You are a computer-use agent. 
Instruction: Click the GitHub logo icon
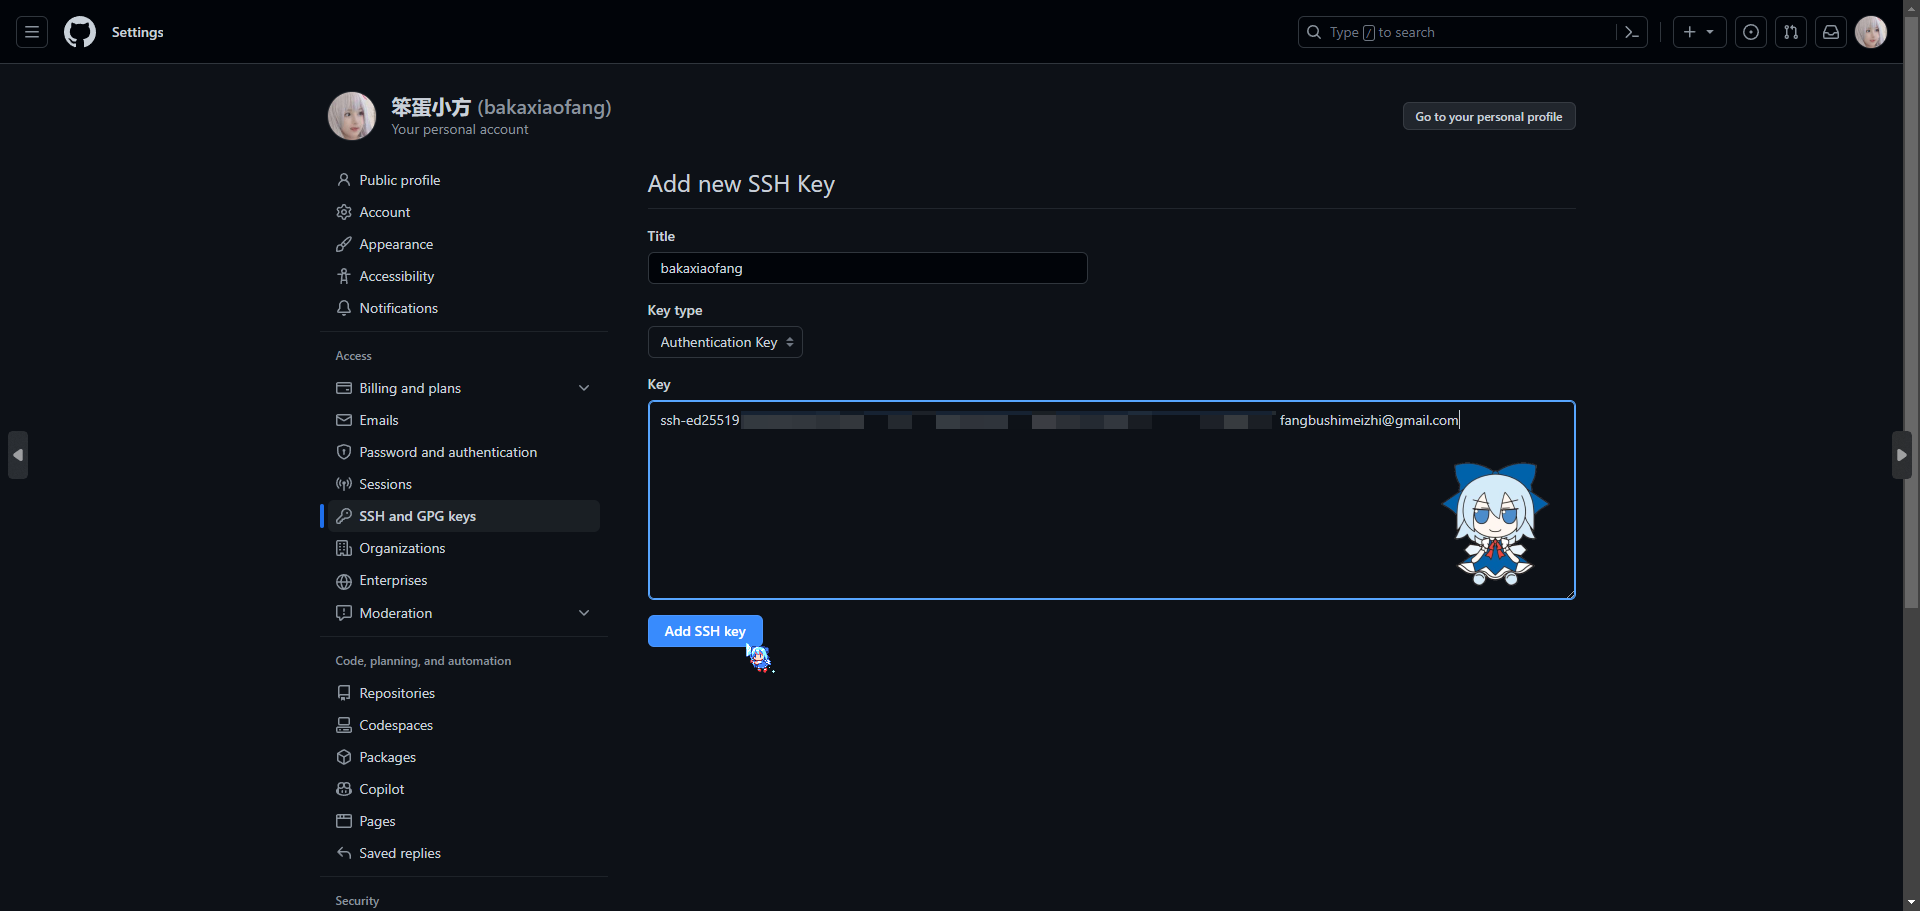click(80, 32)
